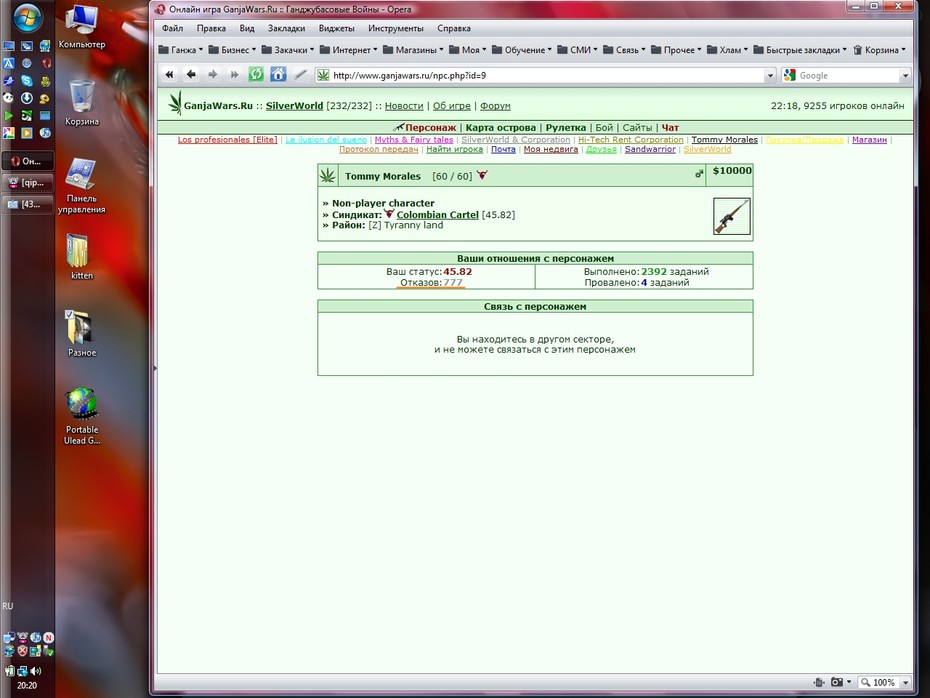The width and height of the screenshot is (930, 698).
Task: Expand the Закачки bookmarks folder
Action: pyautogui.click(x=288, y=50)
